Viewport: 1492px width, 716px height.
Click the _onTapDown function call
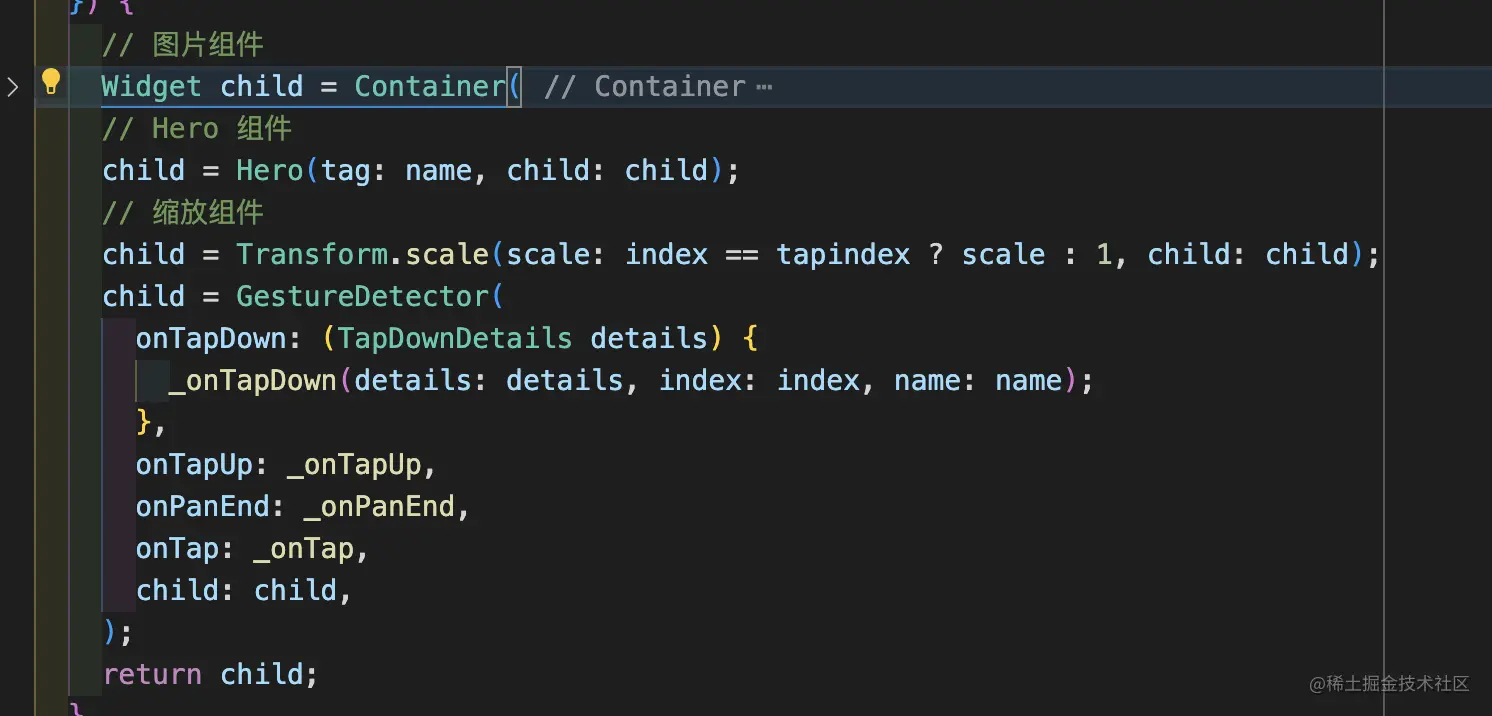(253, 381)
